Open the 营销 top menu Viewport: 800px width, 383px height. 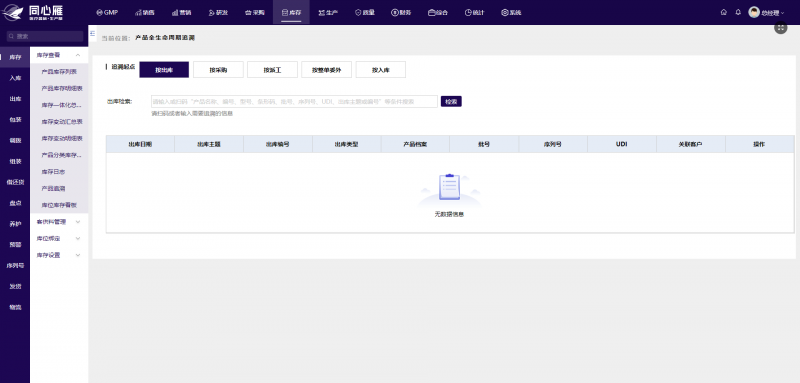(181, 12)
